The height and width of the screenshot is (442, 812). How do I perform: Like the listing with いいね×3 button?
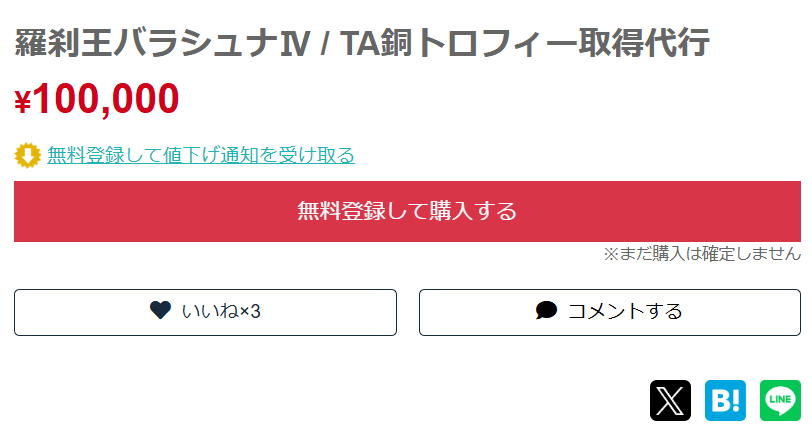(x=205, y=312)
